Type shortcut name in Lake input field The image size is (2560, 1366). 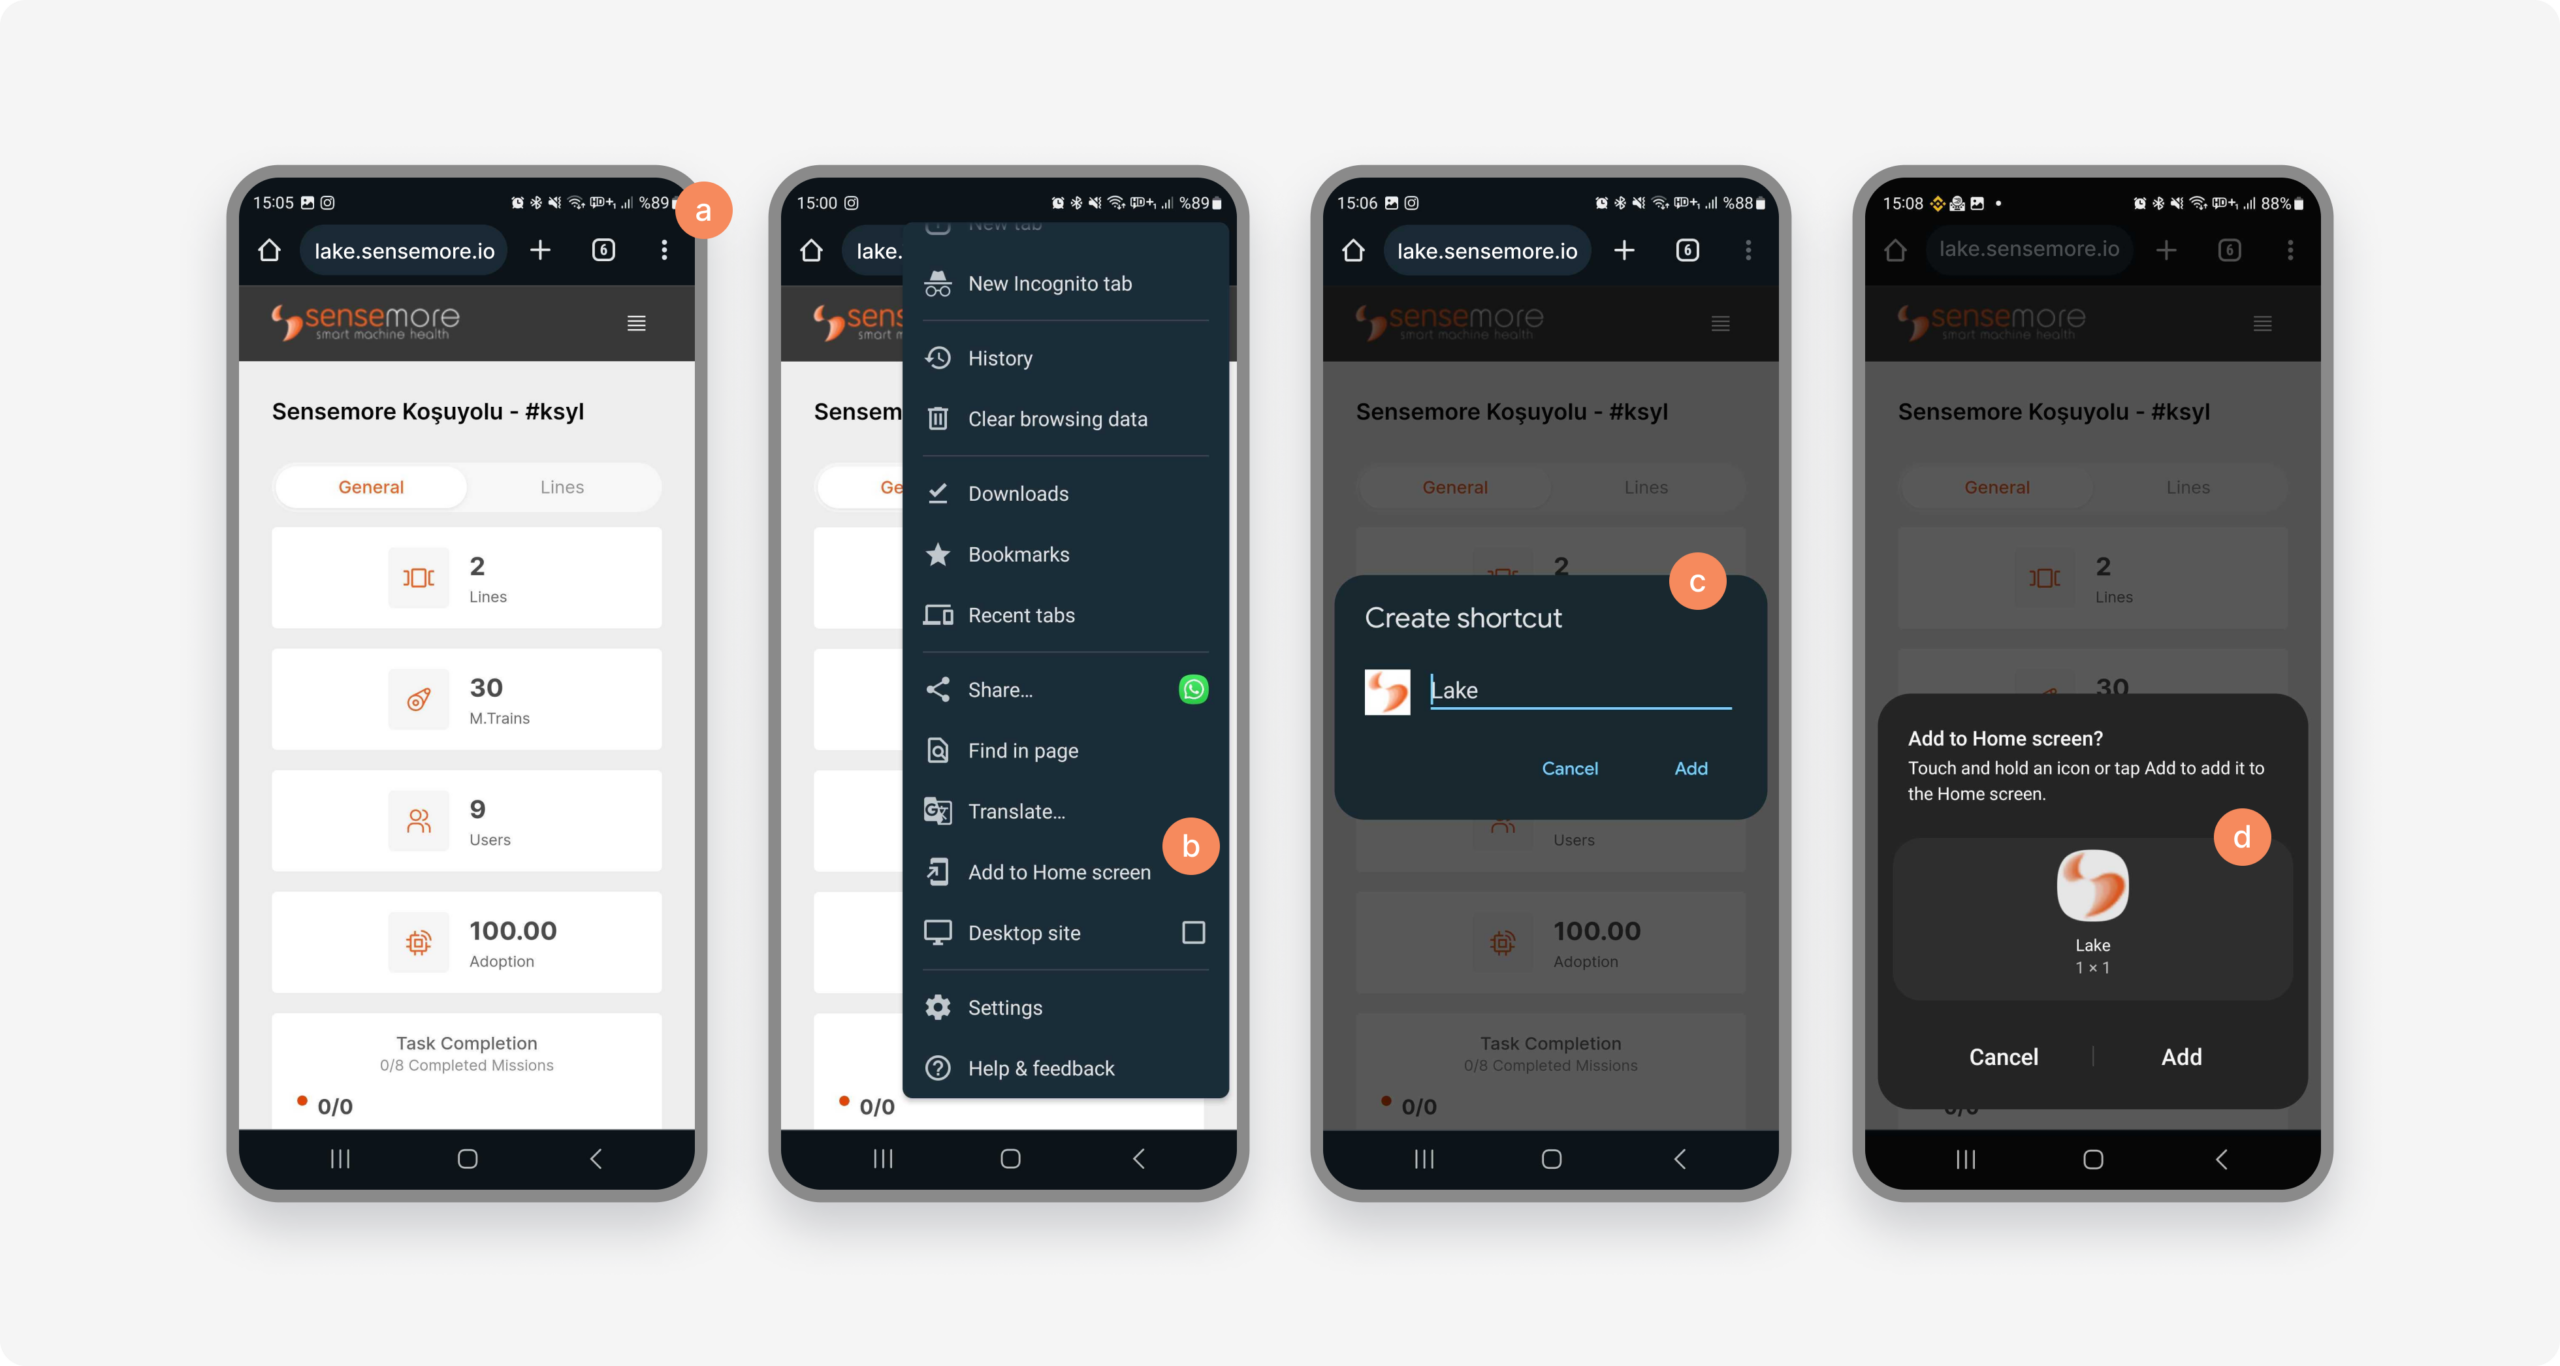[x=1581, y=689]
